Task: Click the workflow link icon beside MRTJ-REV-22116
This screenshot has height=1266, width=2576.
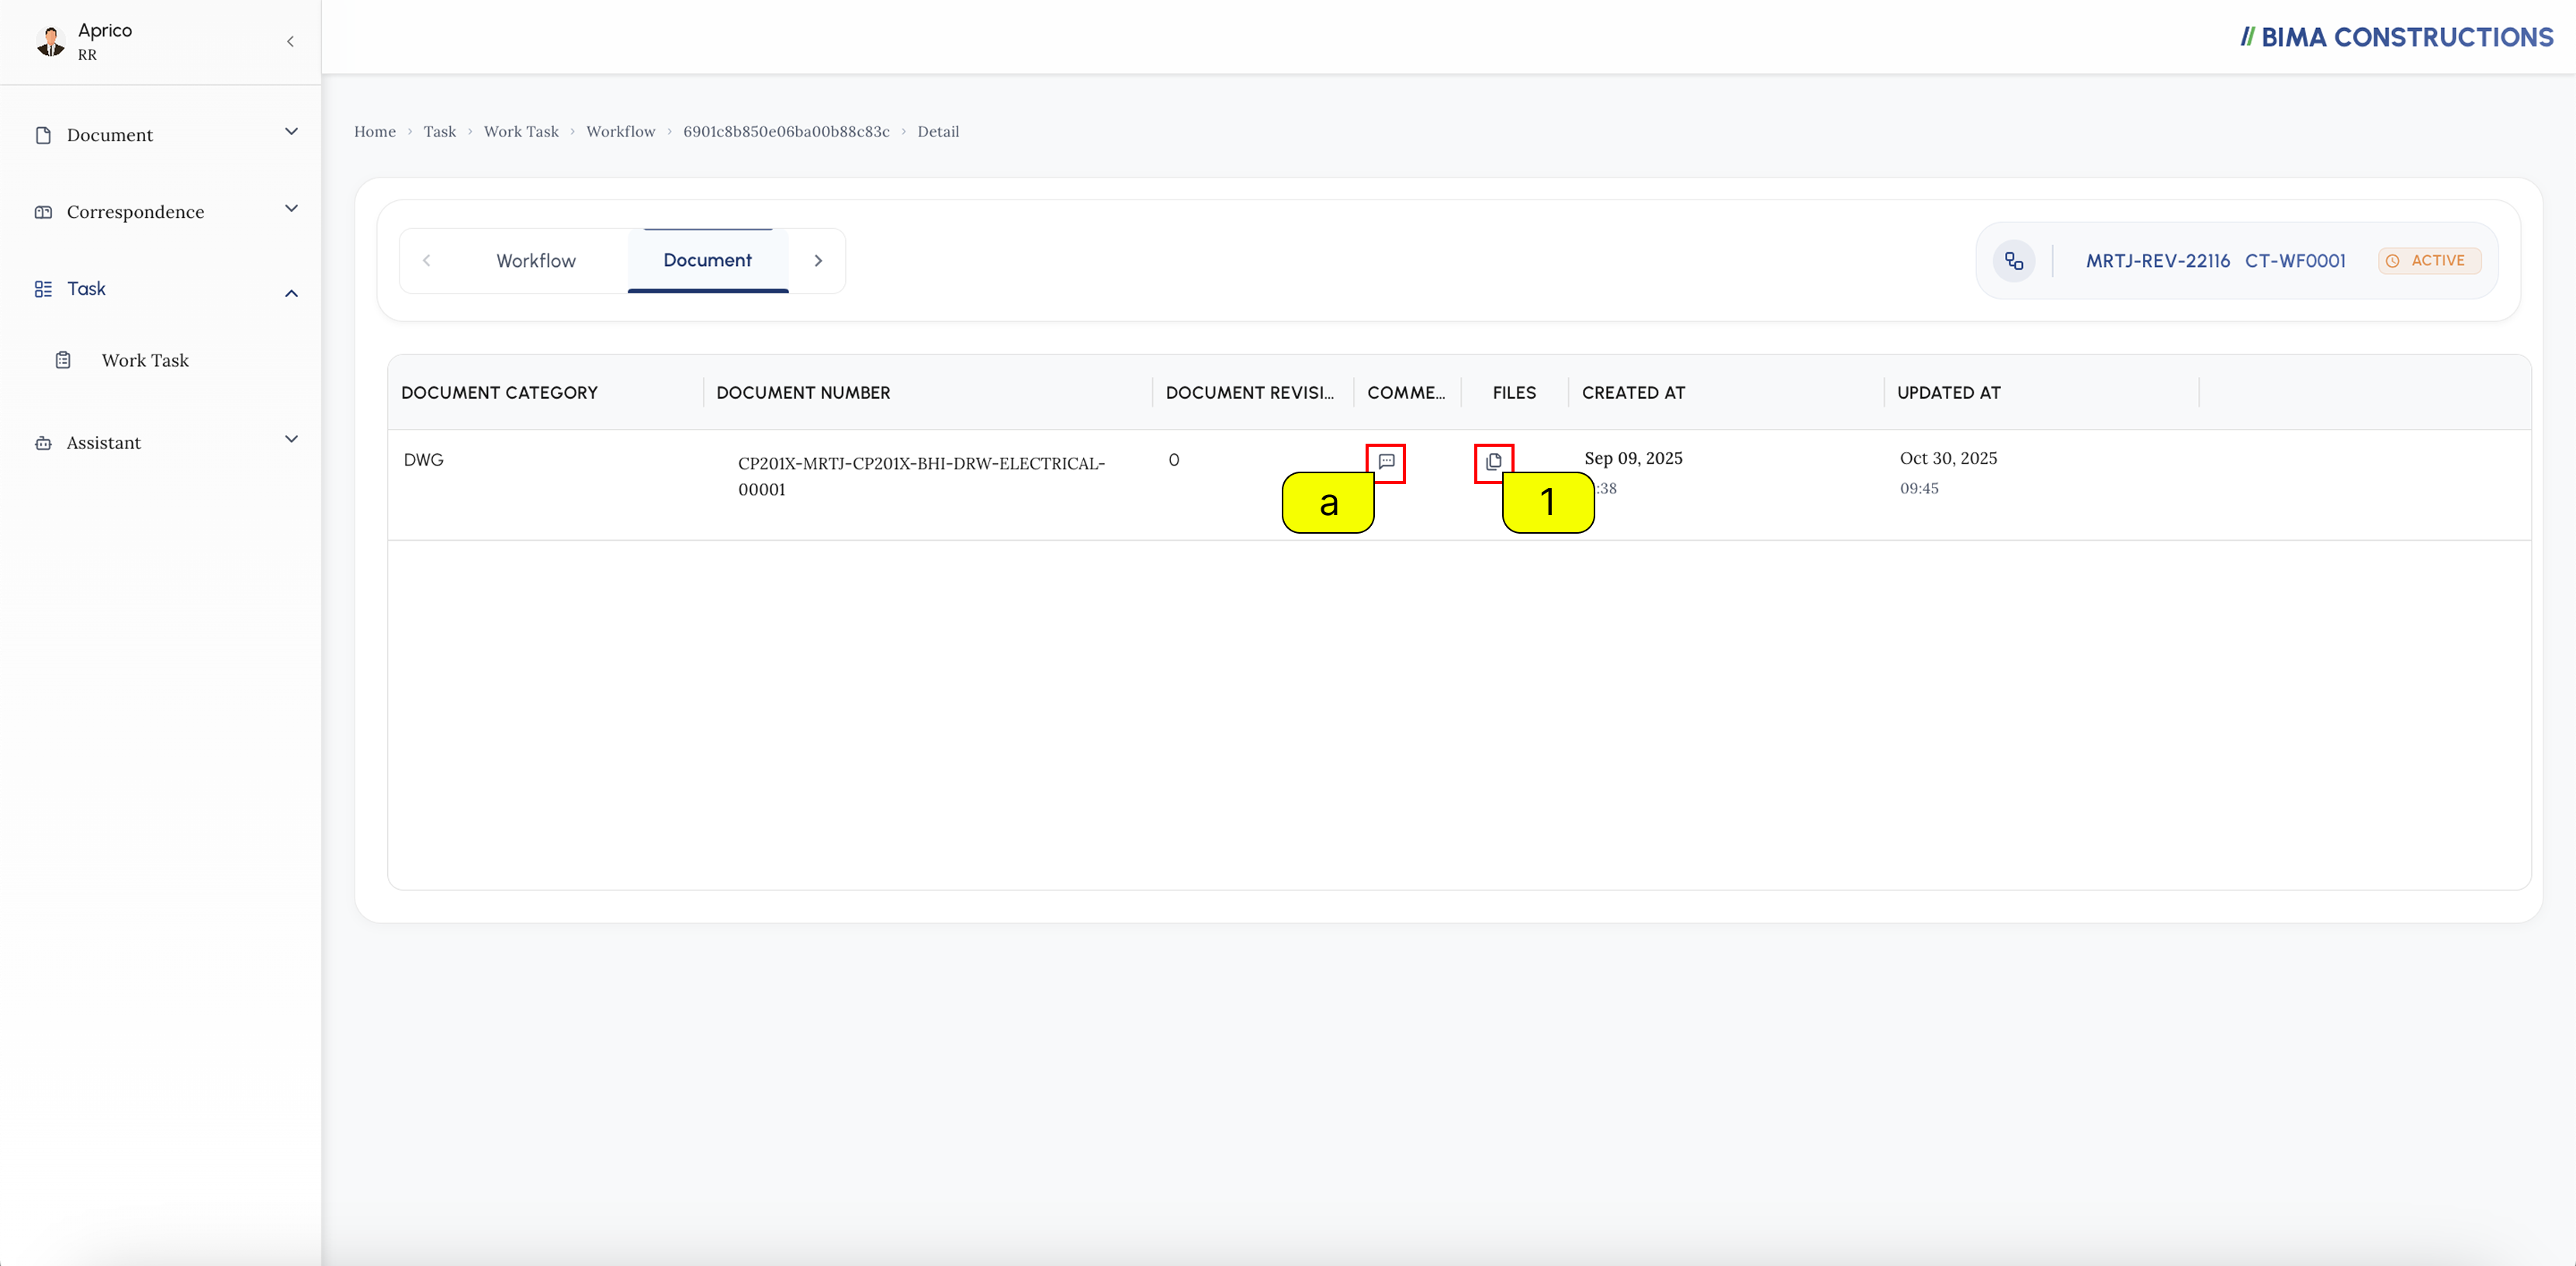Action: click(x=2014, y=261)
